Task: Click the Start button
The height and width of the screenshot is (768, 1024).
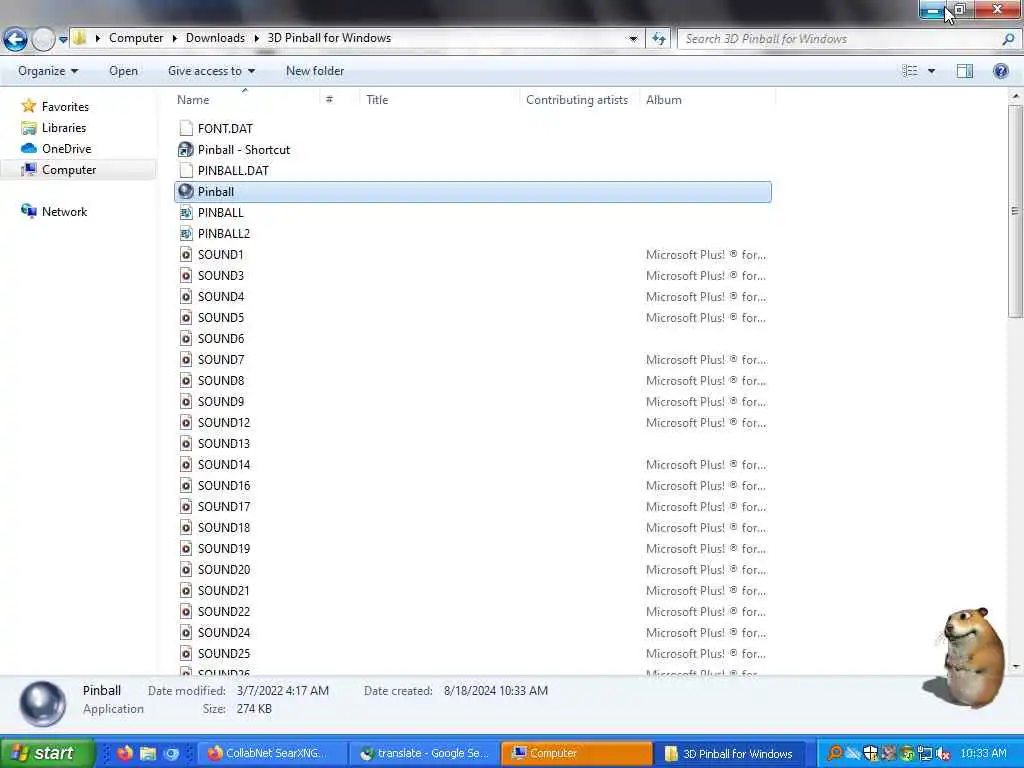Action: [x=46, y=754]
